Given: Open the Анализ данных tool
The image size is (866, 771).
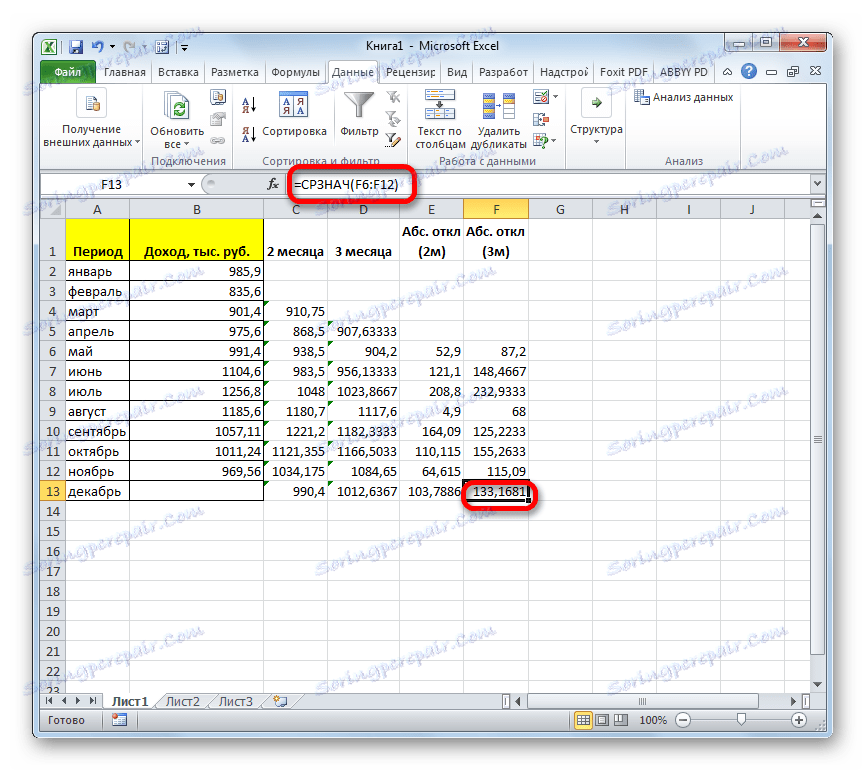Looking at the screenshot, I should [685, 96].
